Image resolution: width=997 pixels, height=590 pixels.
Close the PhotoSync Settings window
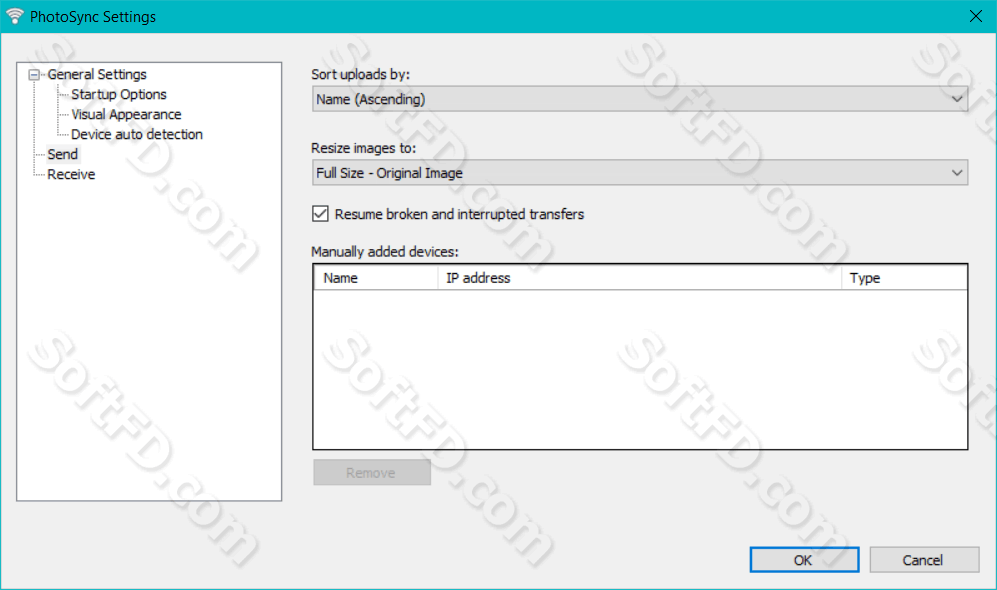(x=975, y=17)
